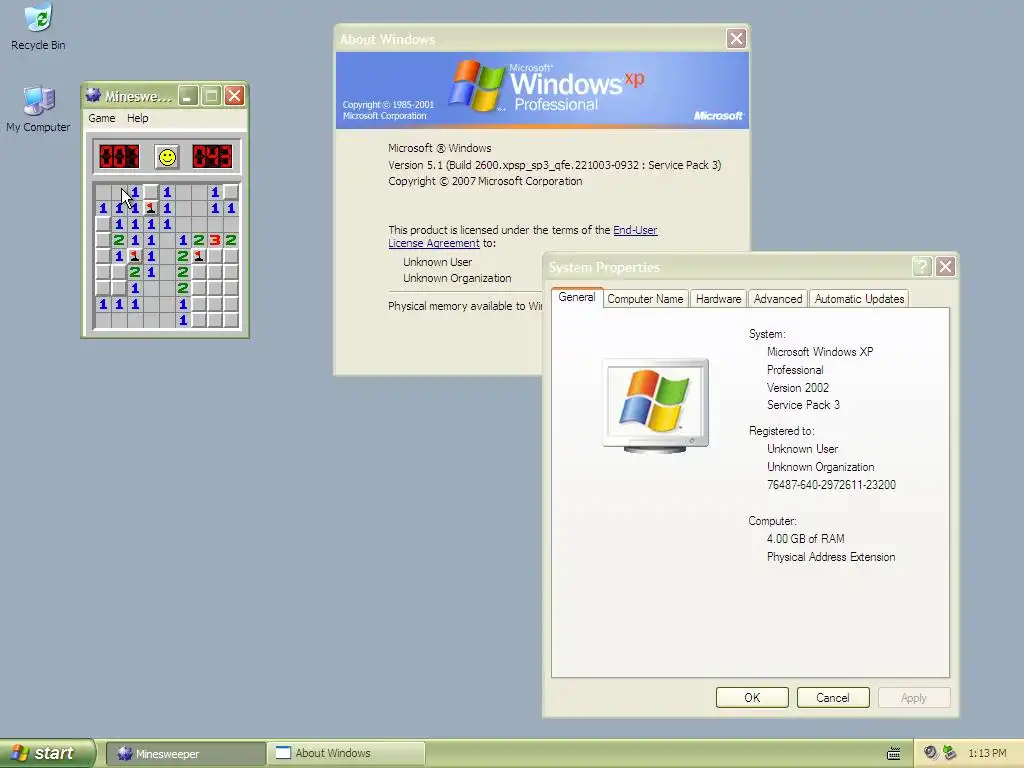
Task: Click the unopened top-row cell between two 1s
Action: point(151,192)
